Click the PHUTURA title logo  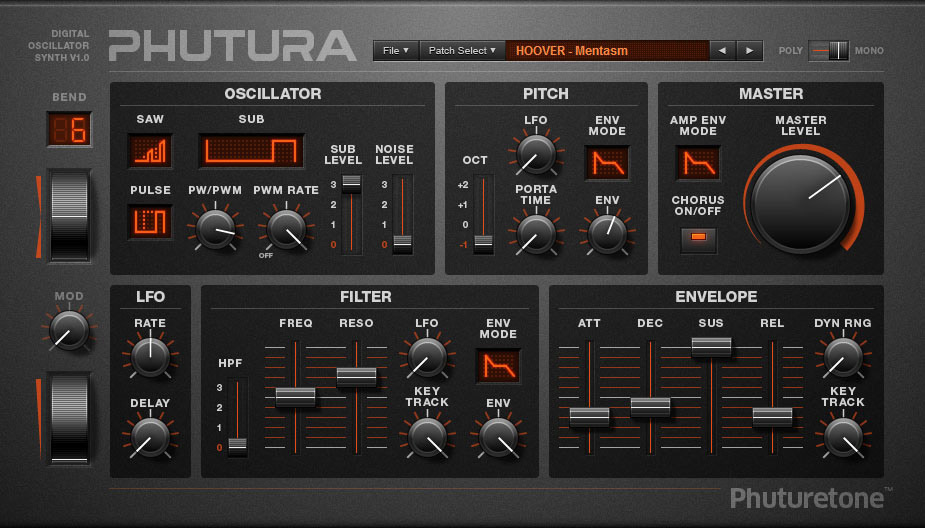click(233, 45)
